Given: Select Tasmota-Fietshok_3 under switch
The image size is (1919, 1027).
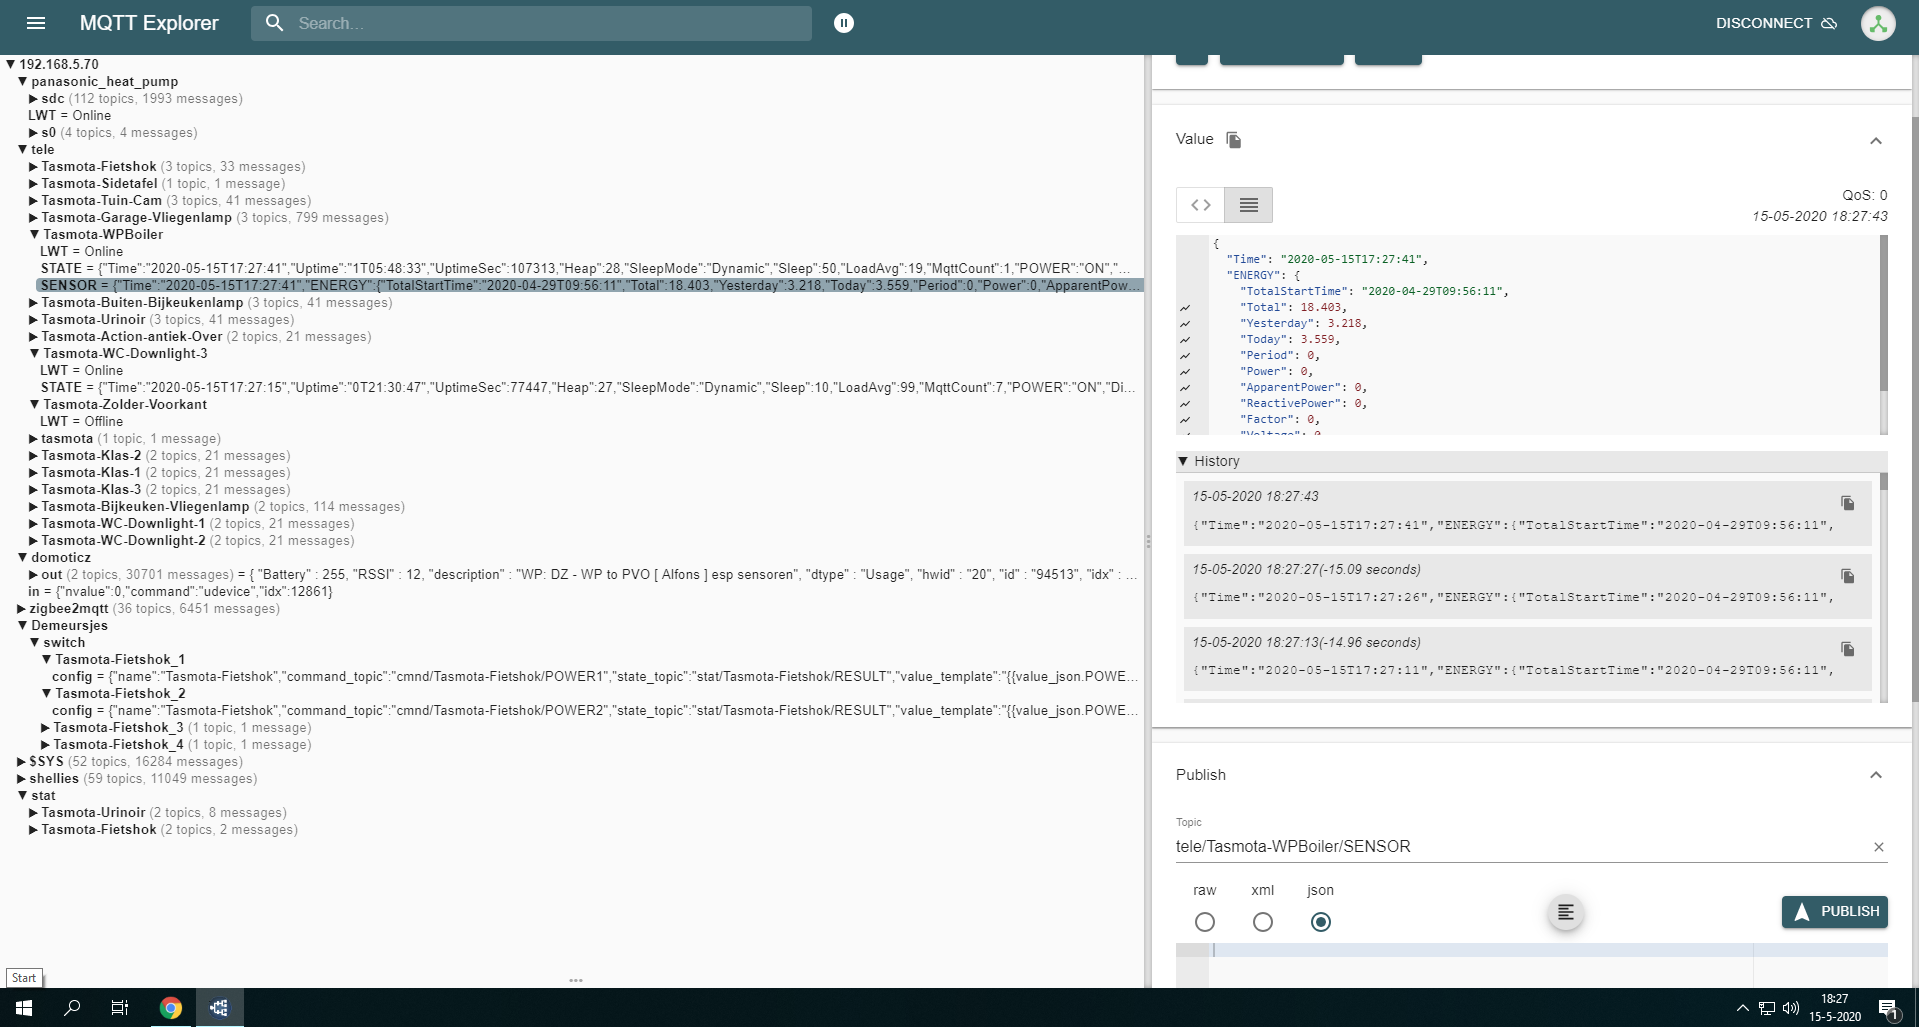Looking at the screenshot, I should click(x=118, y=727).
